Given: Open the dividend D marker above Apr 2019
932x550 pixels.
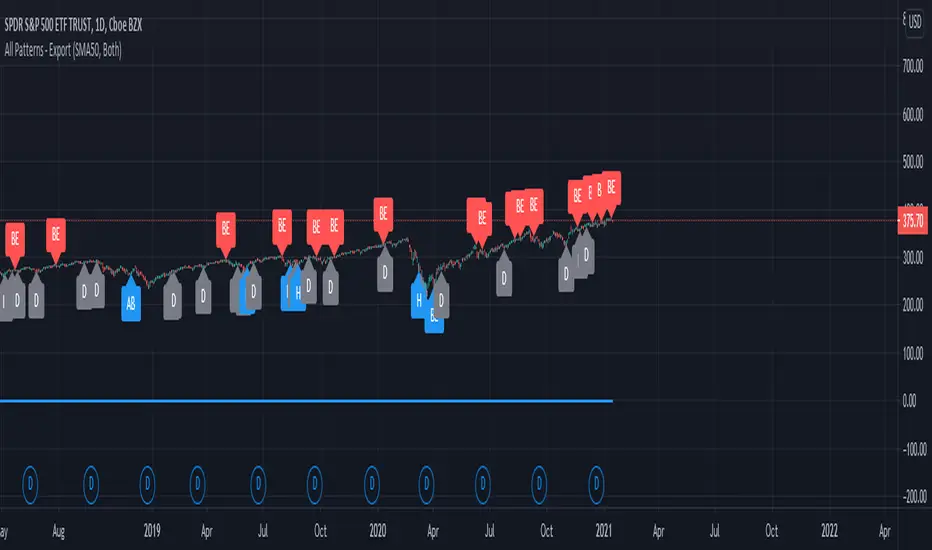Looking at the screenshot, I should pos(197,485).
